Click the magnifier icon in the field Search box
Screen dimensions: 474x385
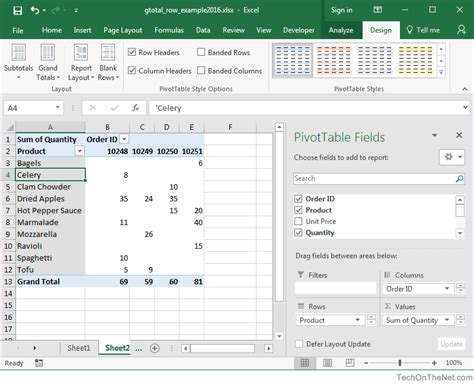tap(459, 179)
